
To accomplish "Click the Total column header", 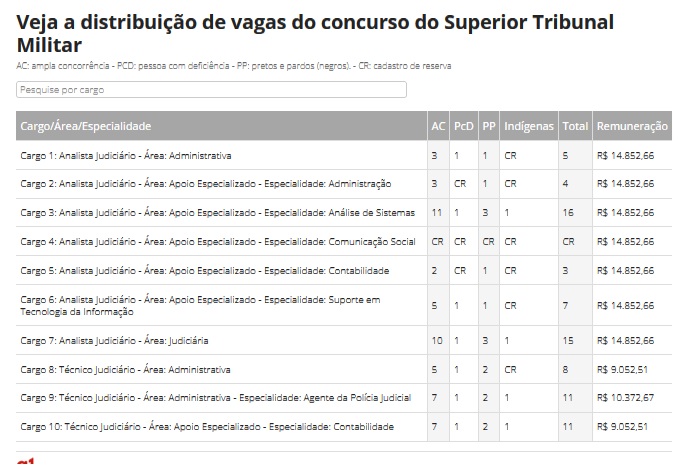I will point(575,126).
